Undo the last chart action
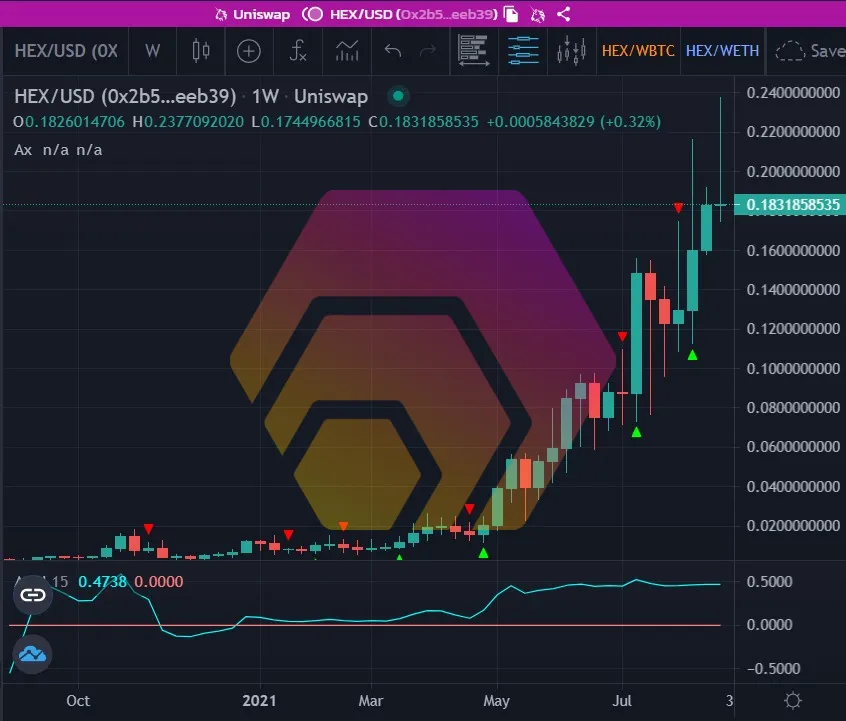846x721 pixels. pos(393,51)
